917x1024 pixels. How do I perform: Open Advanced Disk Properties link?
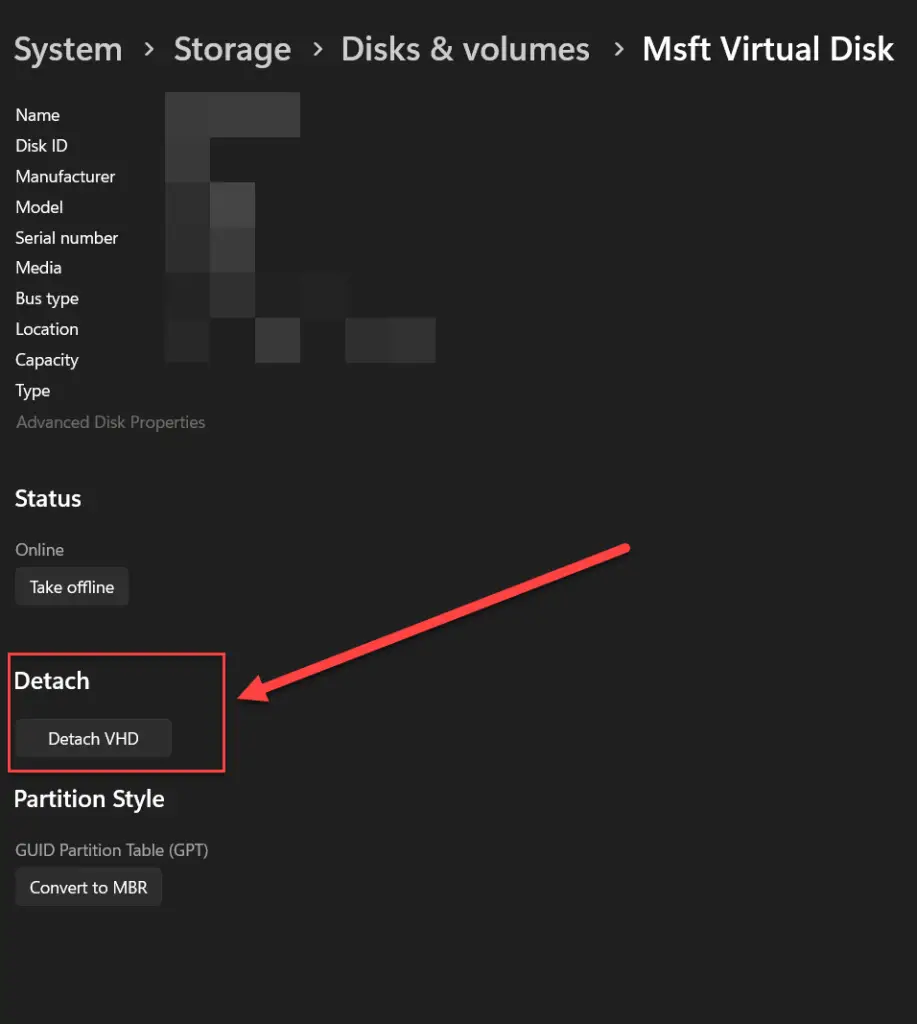111,422
